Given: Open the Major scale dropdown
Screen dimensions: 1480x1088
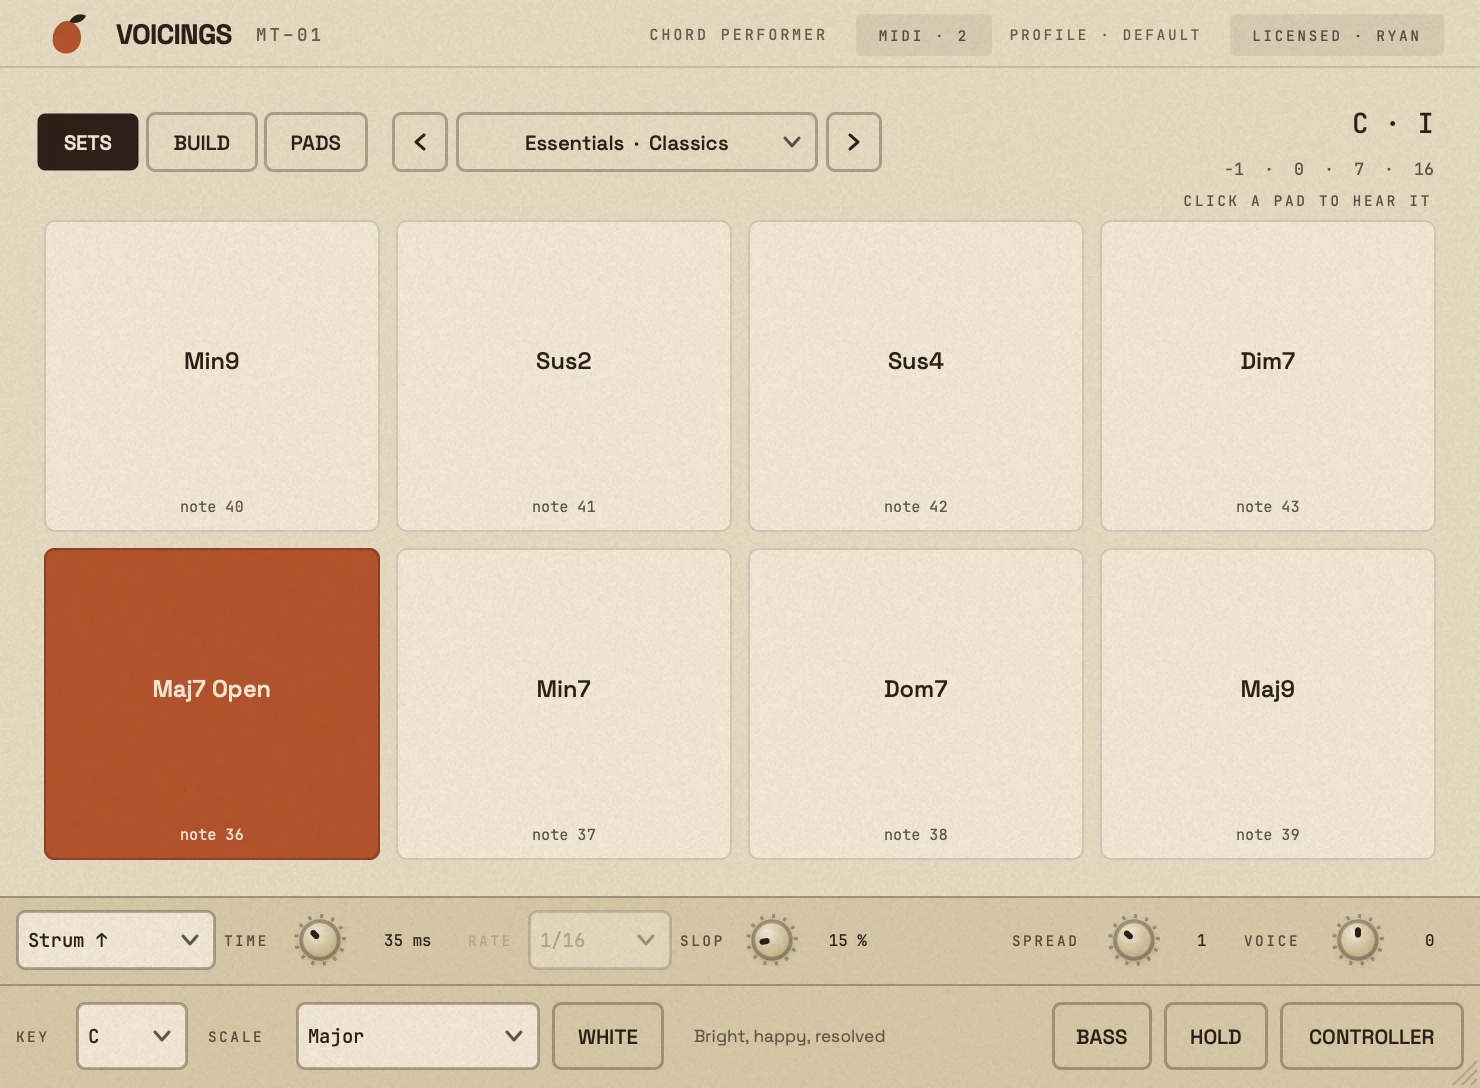Looking at the screenshot, I should (x=418, y=1036).
